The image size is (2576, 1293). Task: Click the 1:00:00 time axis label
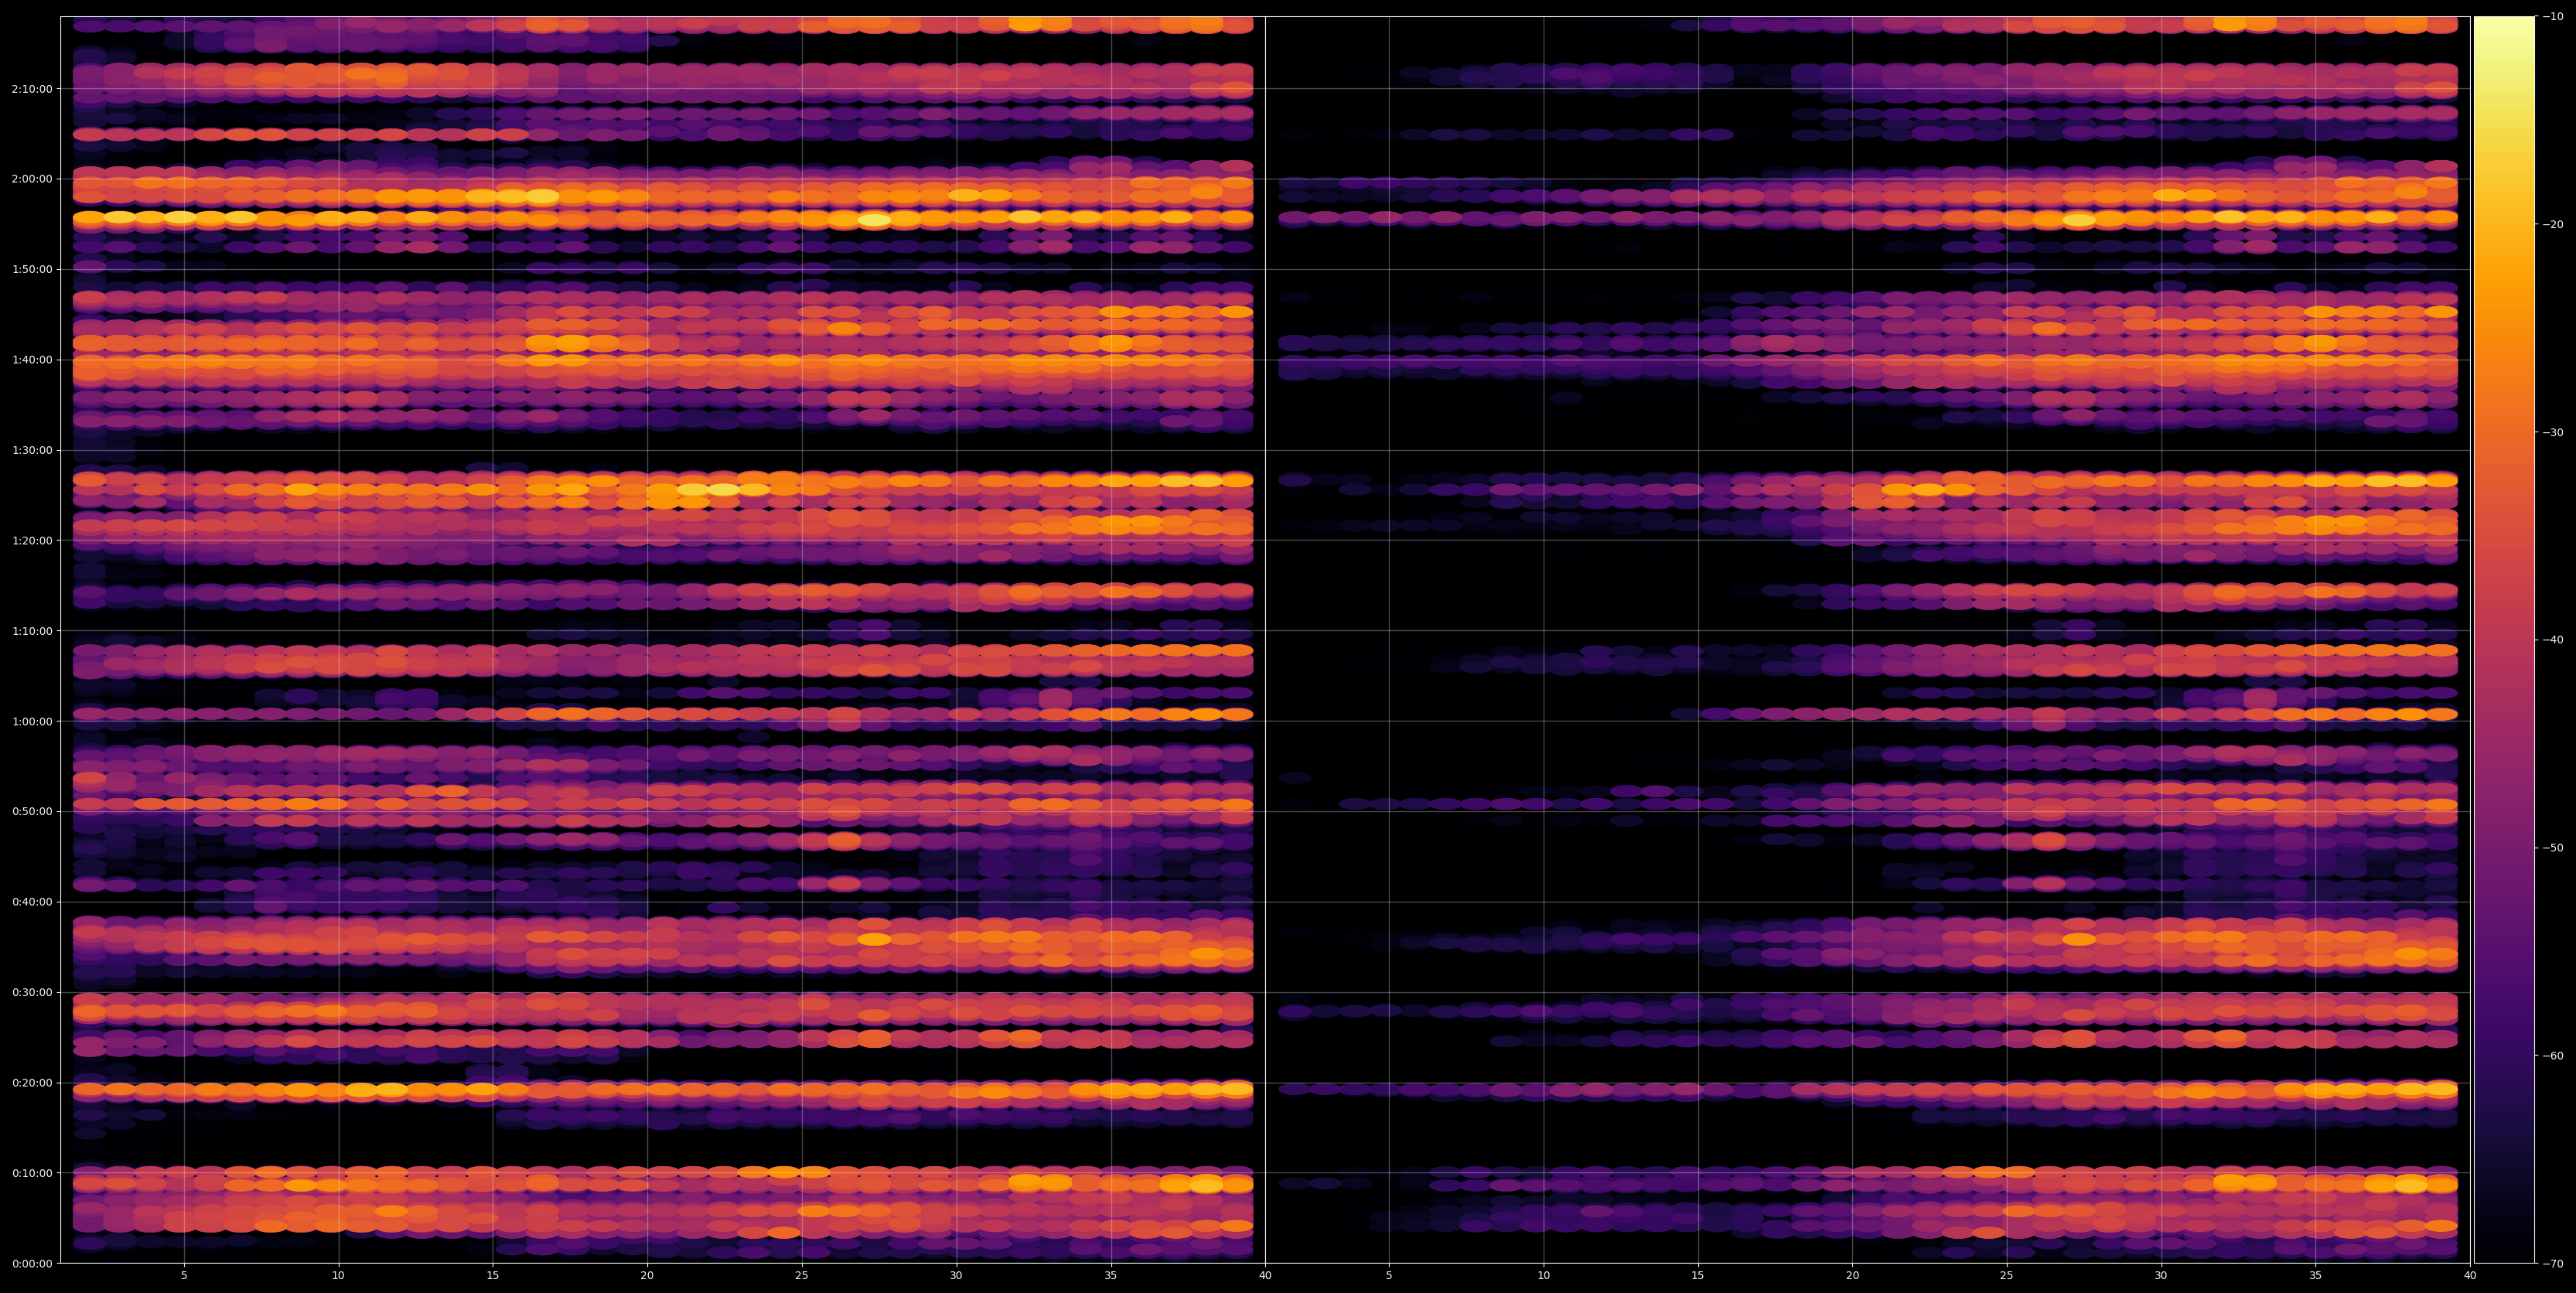[32, 721]
